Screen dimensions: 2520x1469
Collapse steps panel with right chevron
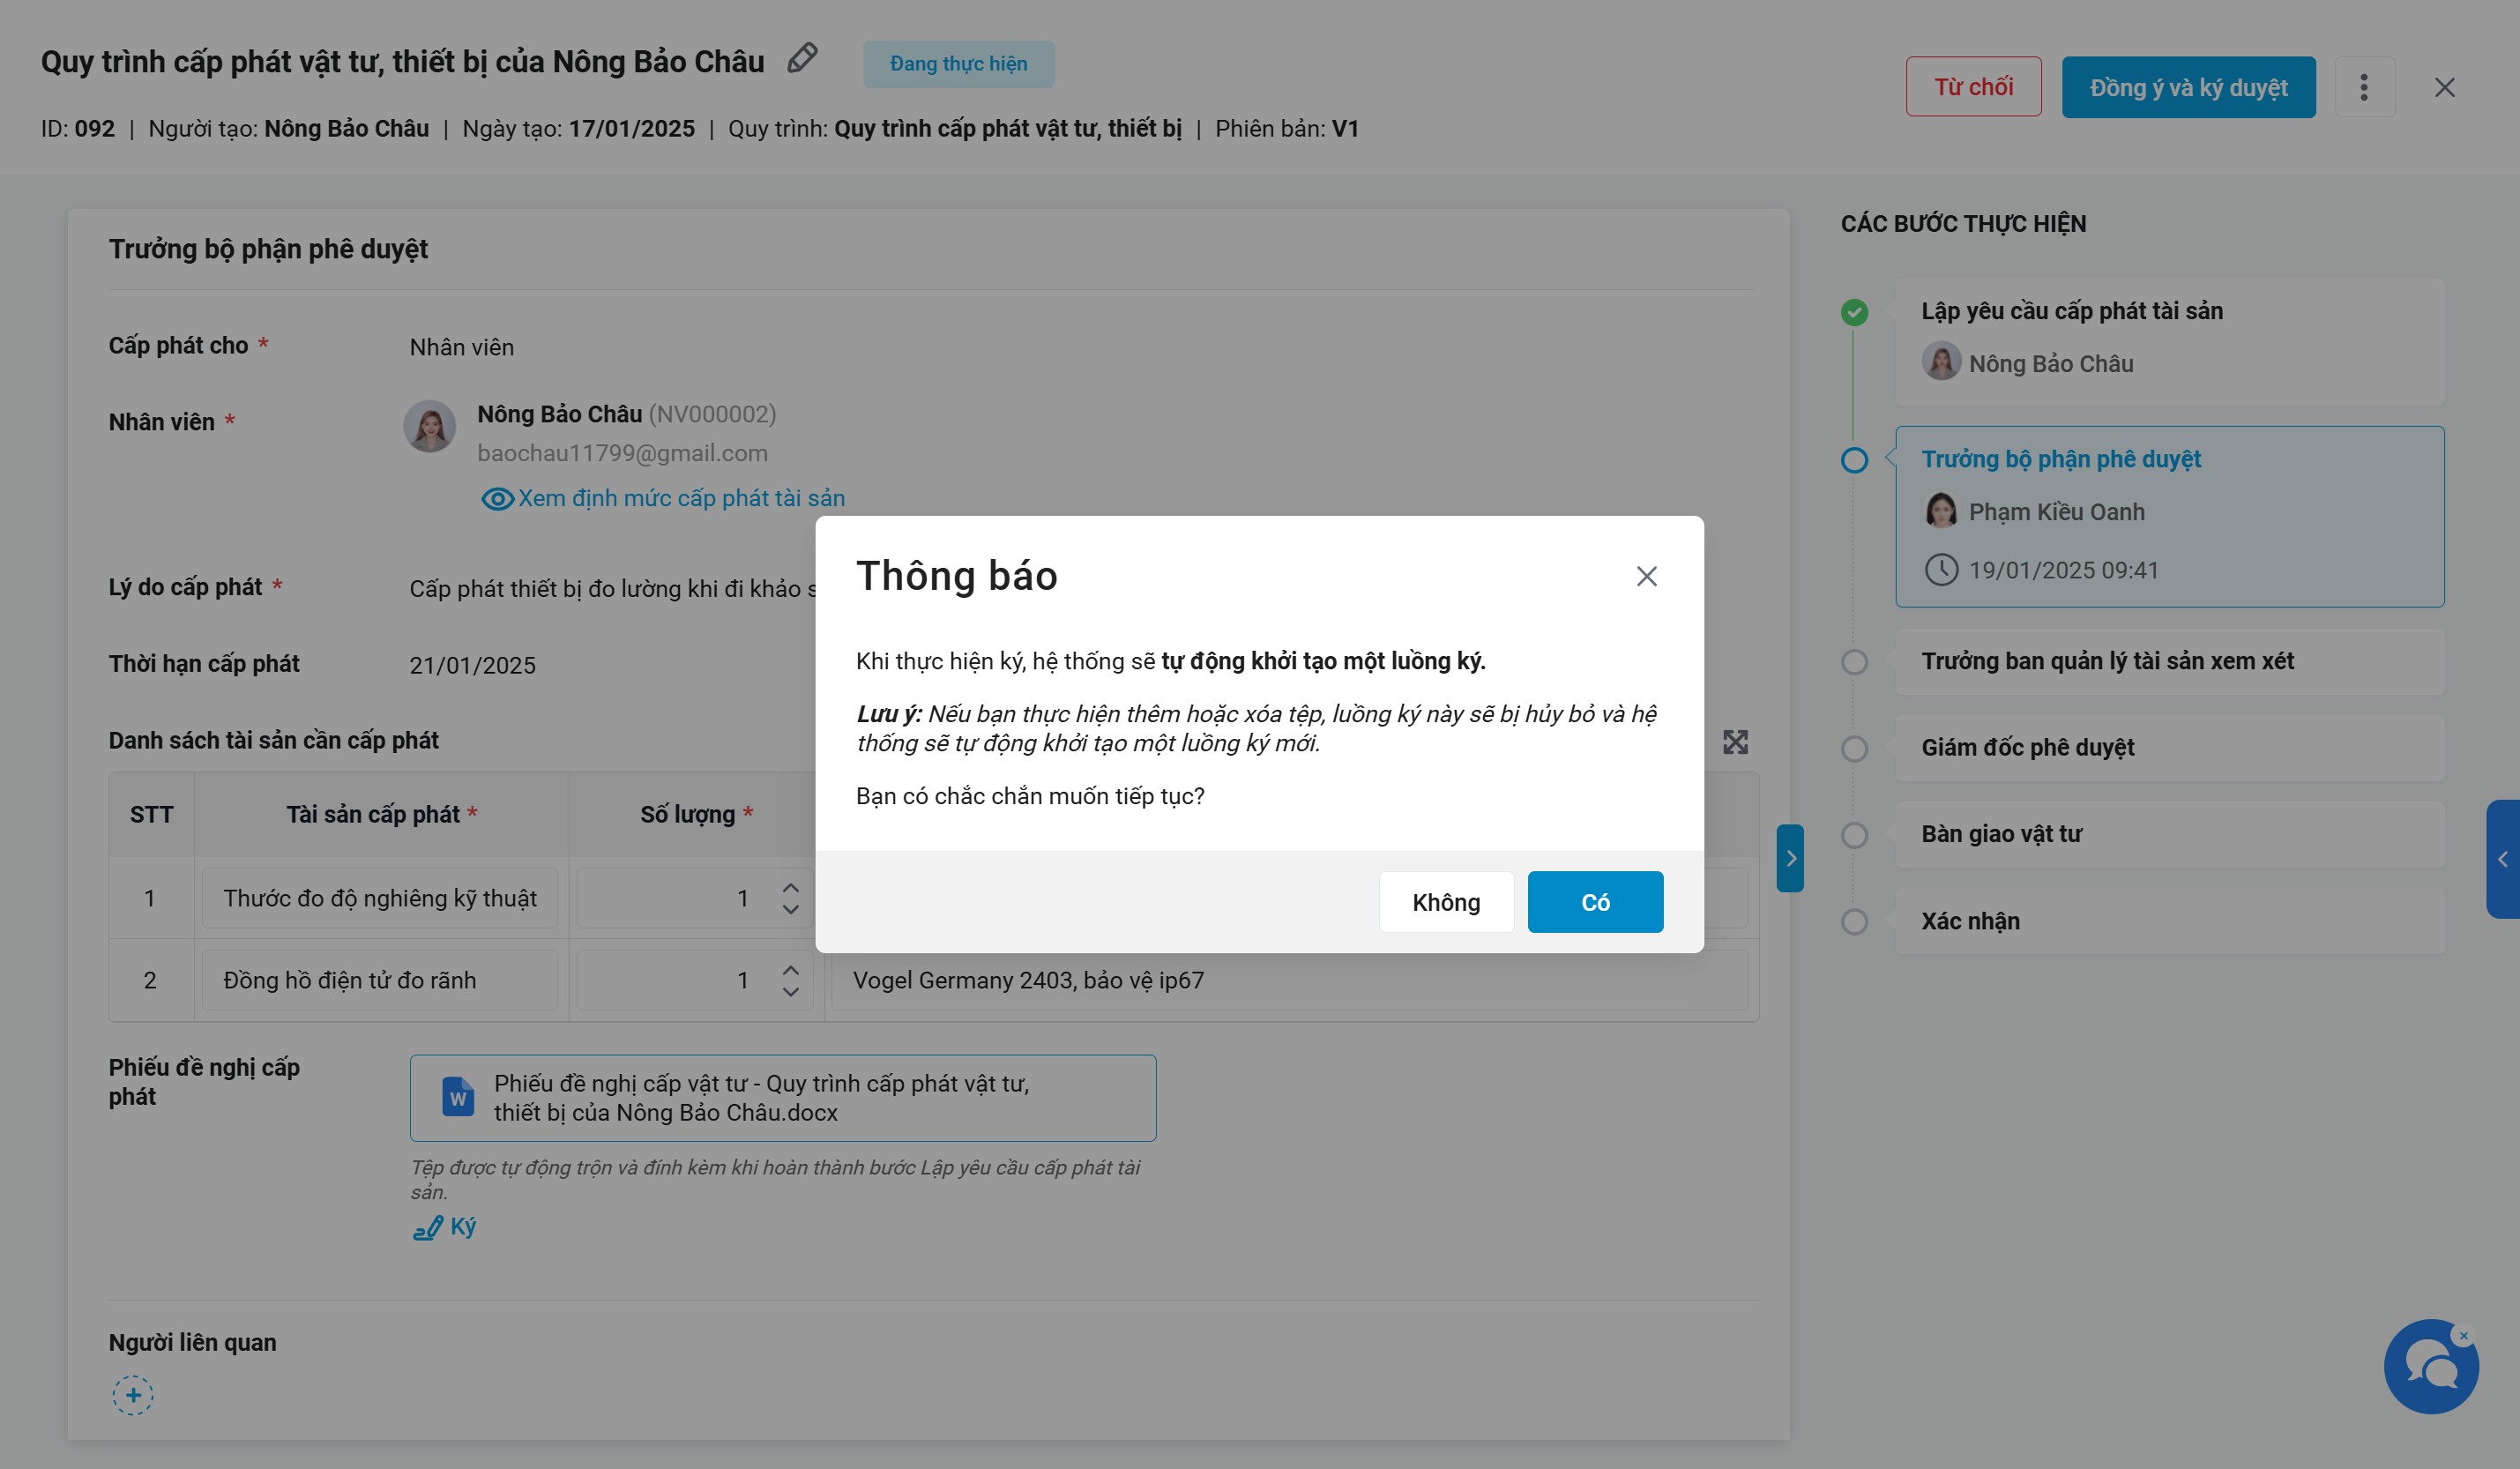pyautogui.click(x=1790, y=858)
